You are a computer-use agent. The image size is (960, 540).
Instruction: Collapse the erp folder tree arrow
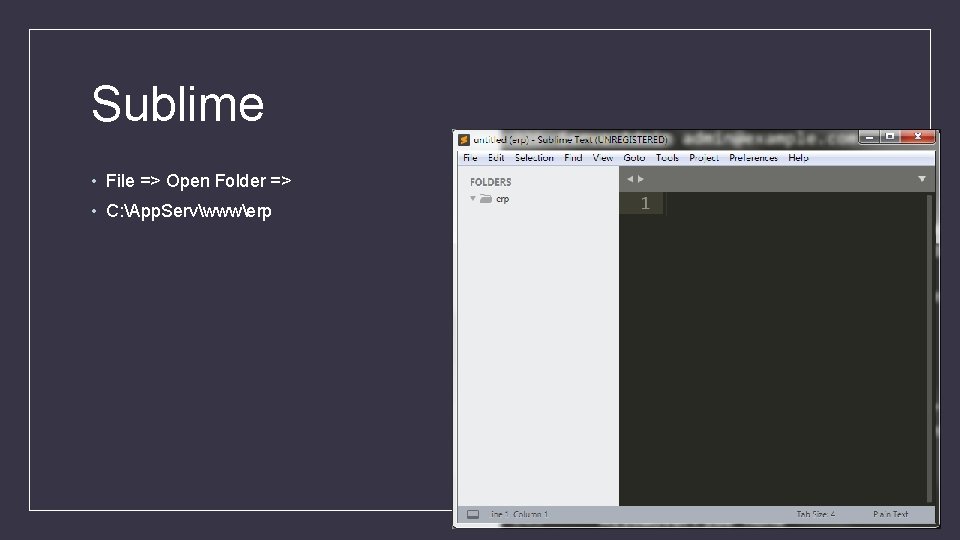(473, 198)
